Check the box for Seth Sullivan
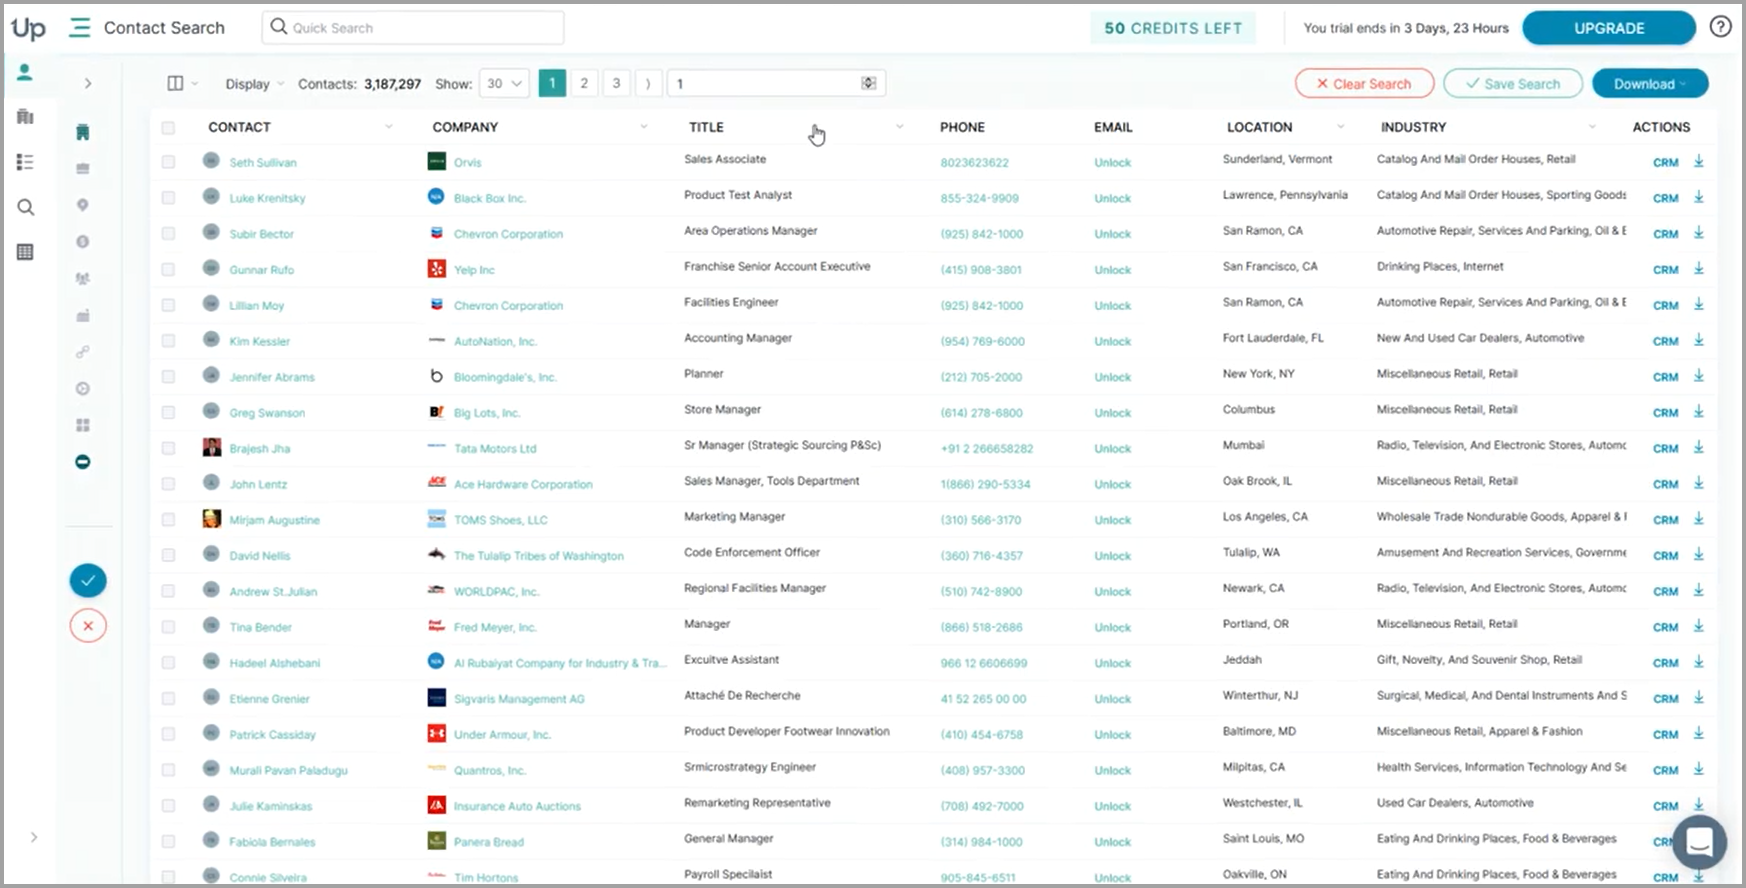This screenshot has height=888, width=1746. 168,162
